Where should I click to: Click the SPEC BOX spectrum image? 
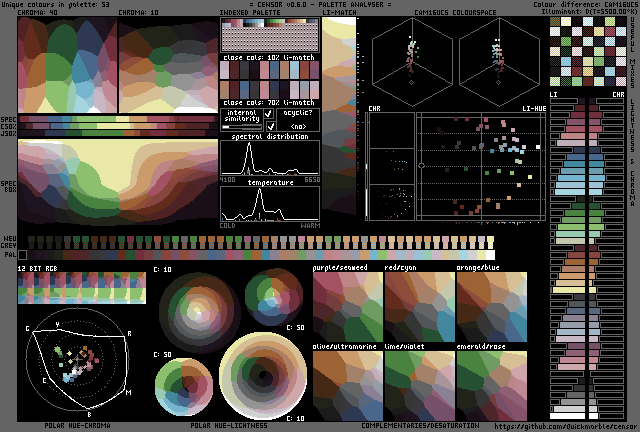(118, 182)
